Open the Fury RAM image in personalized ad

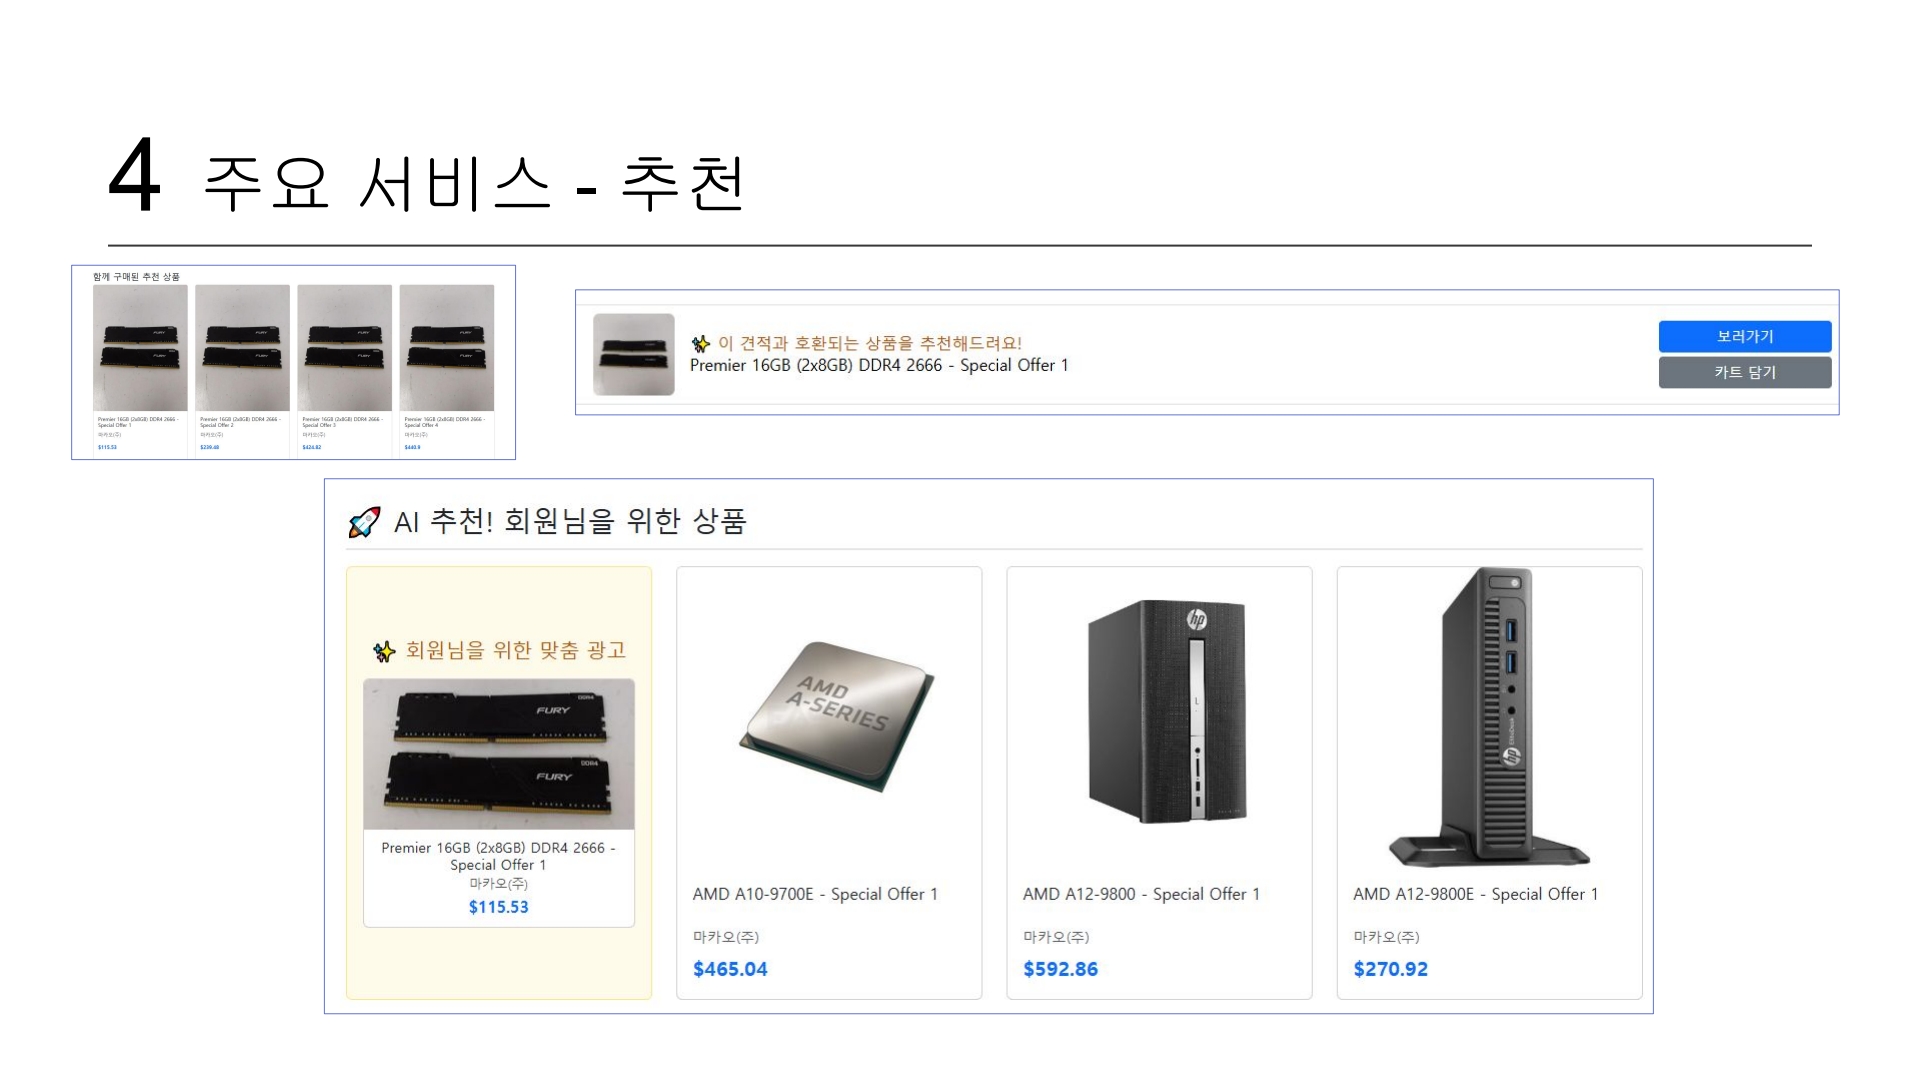click(499, 754)
